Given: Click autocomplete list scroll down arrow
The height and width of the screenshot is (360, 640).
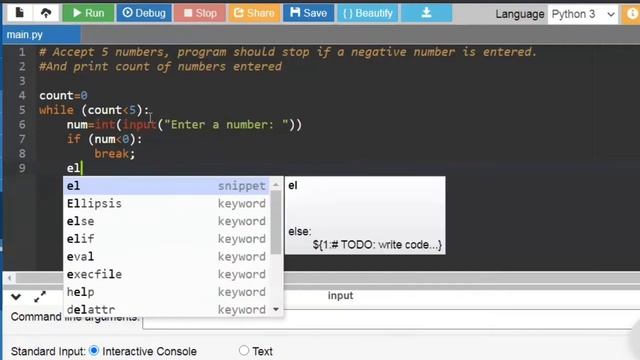Looking at the screenshot, I should pos(276,309).
